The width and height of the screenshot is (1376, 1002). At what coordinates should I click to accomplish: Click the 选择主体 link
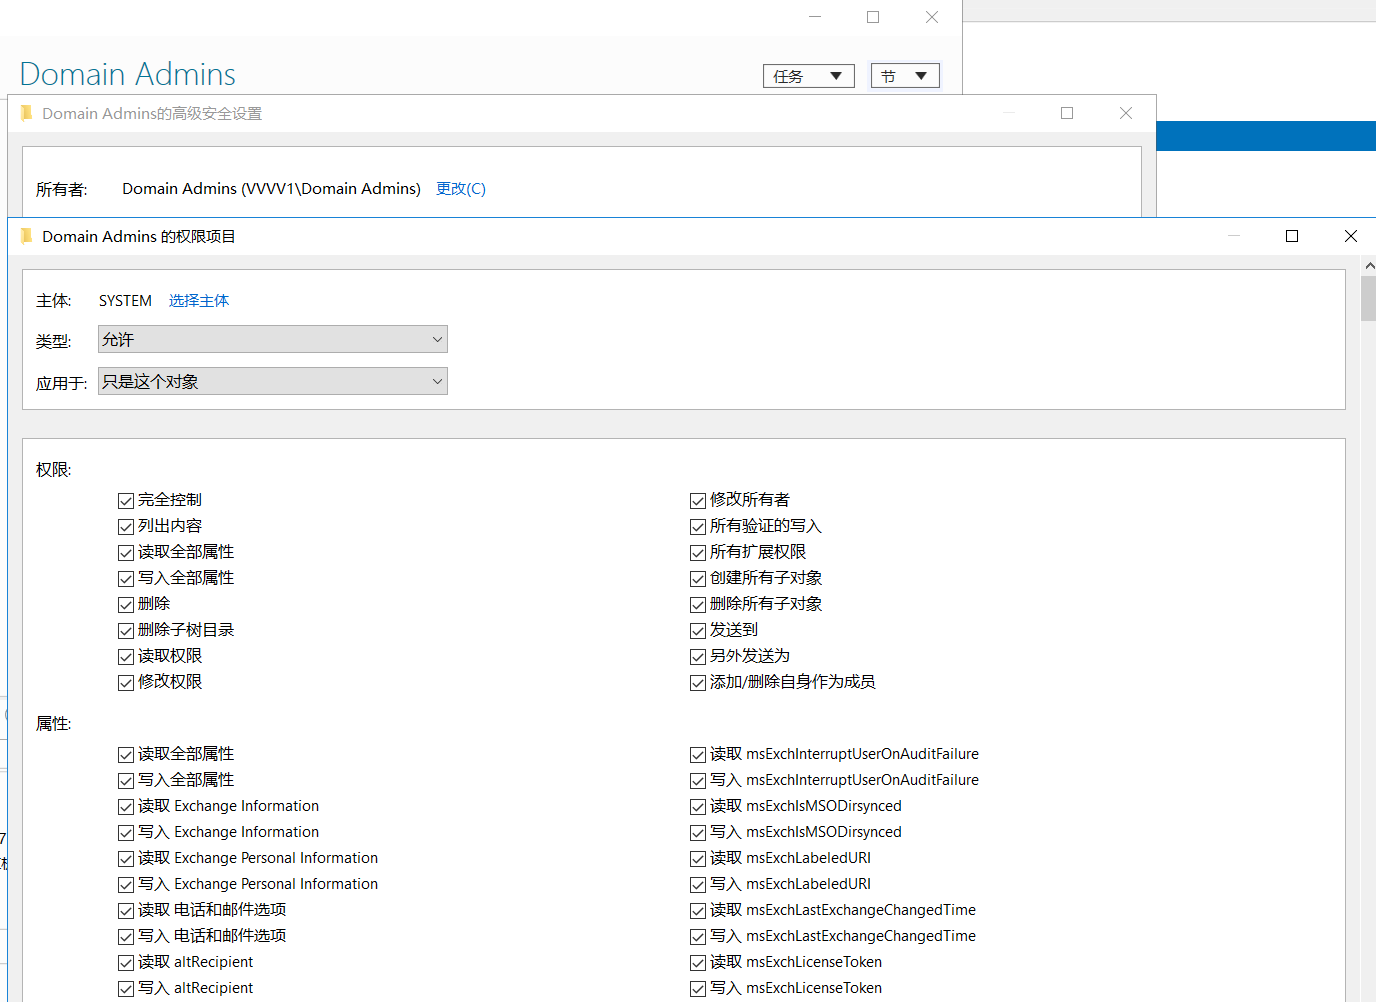click(x=198, y=301)
